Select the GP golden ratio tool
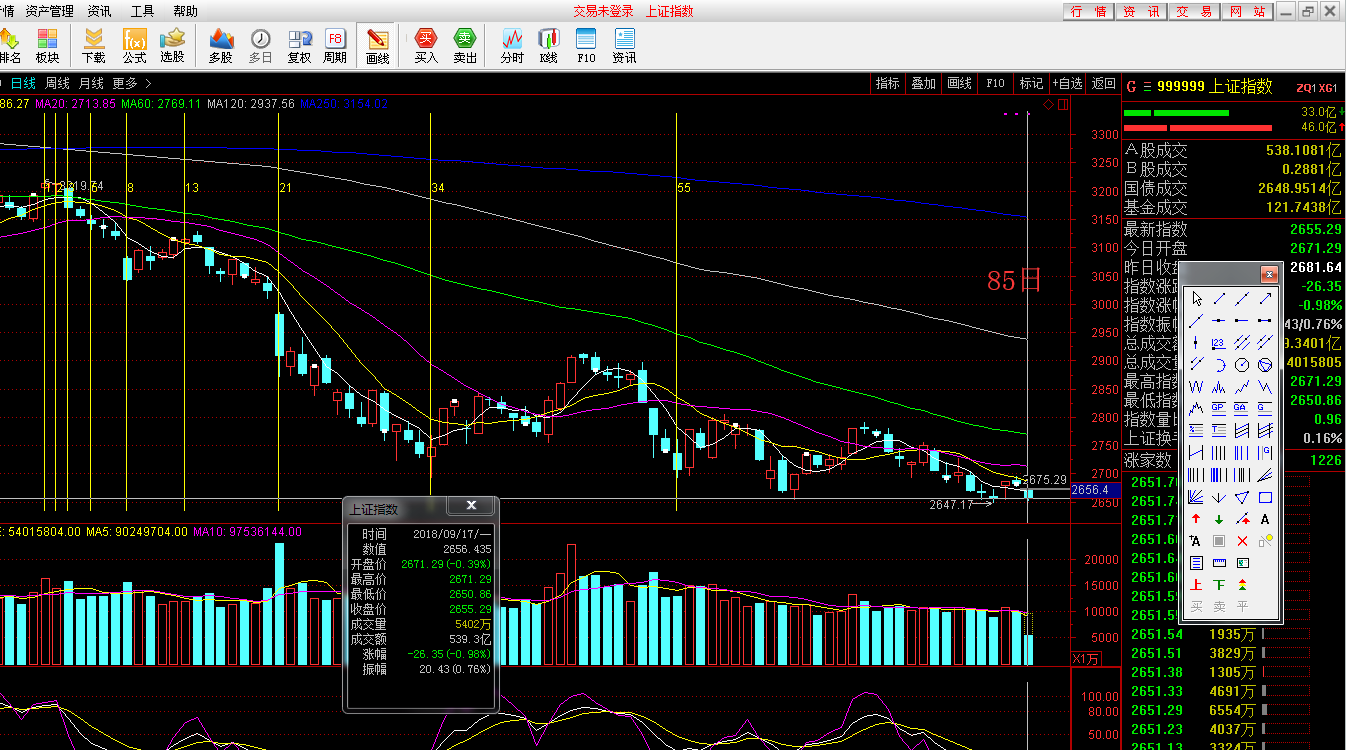 coord(1219,408)
